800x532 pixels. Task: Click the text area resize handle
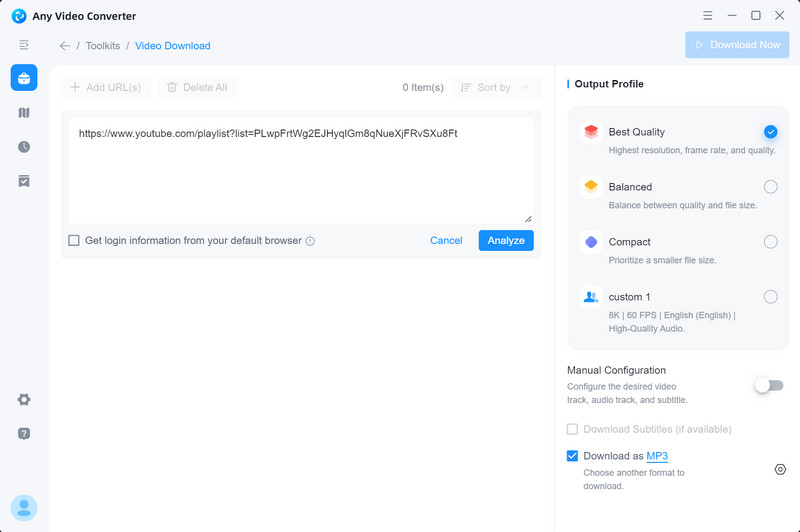coord(528,219)
